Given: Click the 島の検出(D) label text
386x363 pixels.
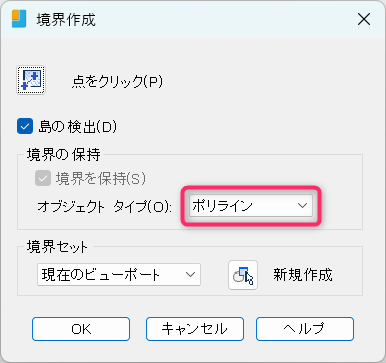Looking at the screenshot, I should [77, 127].
